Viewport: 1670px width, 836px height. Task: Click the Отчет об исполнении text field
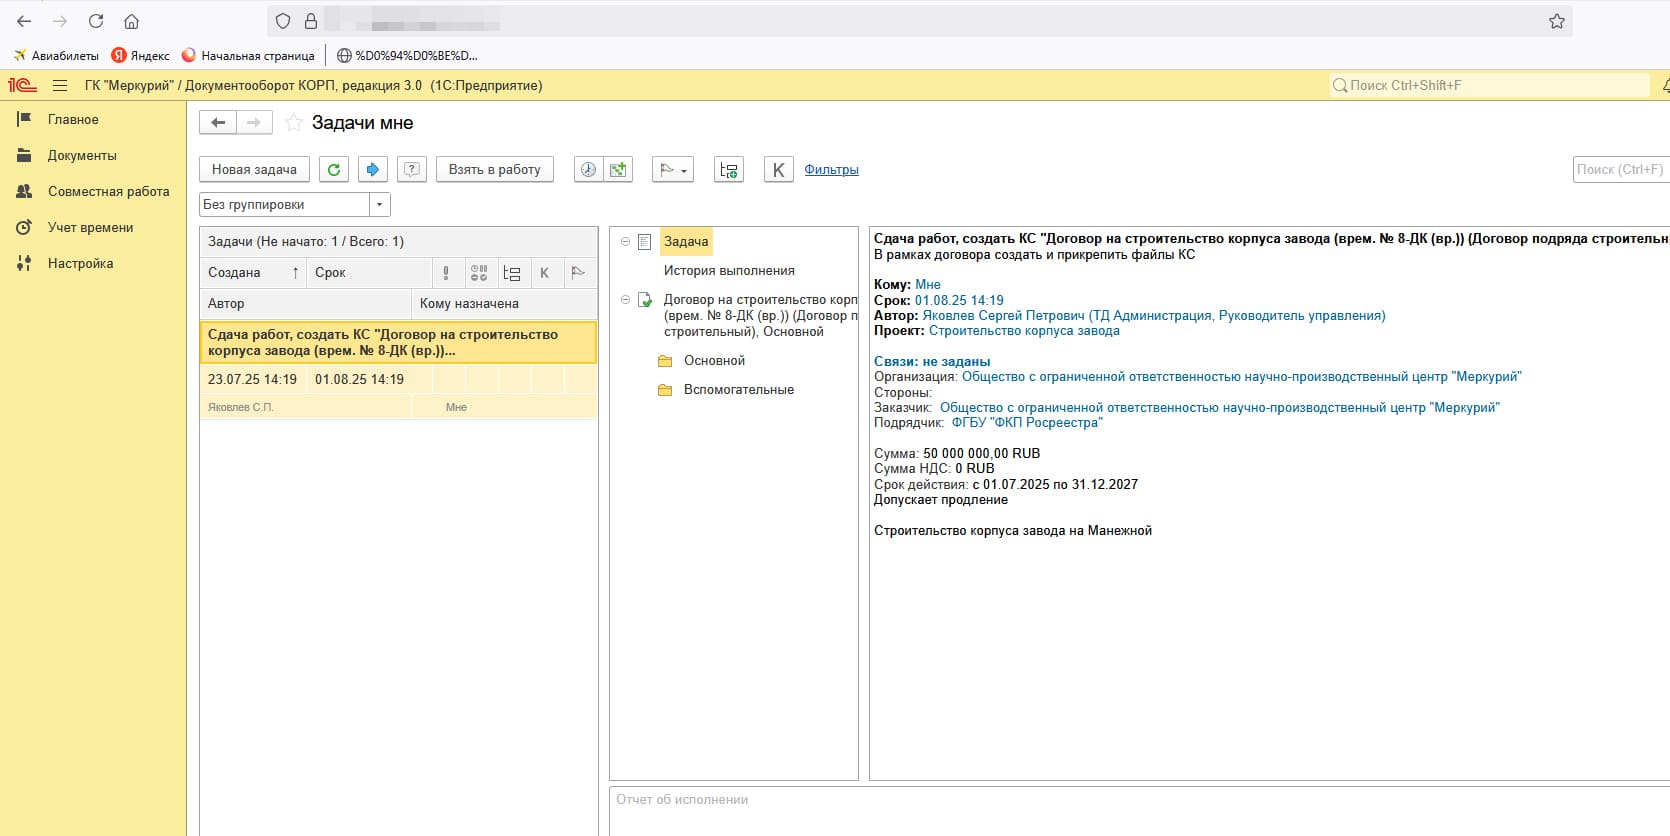[x=1138, y=810]
